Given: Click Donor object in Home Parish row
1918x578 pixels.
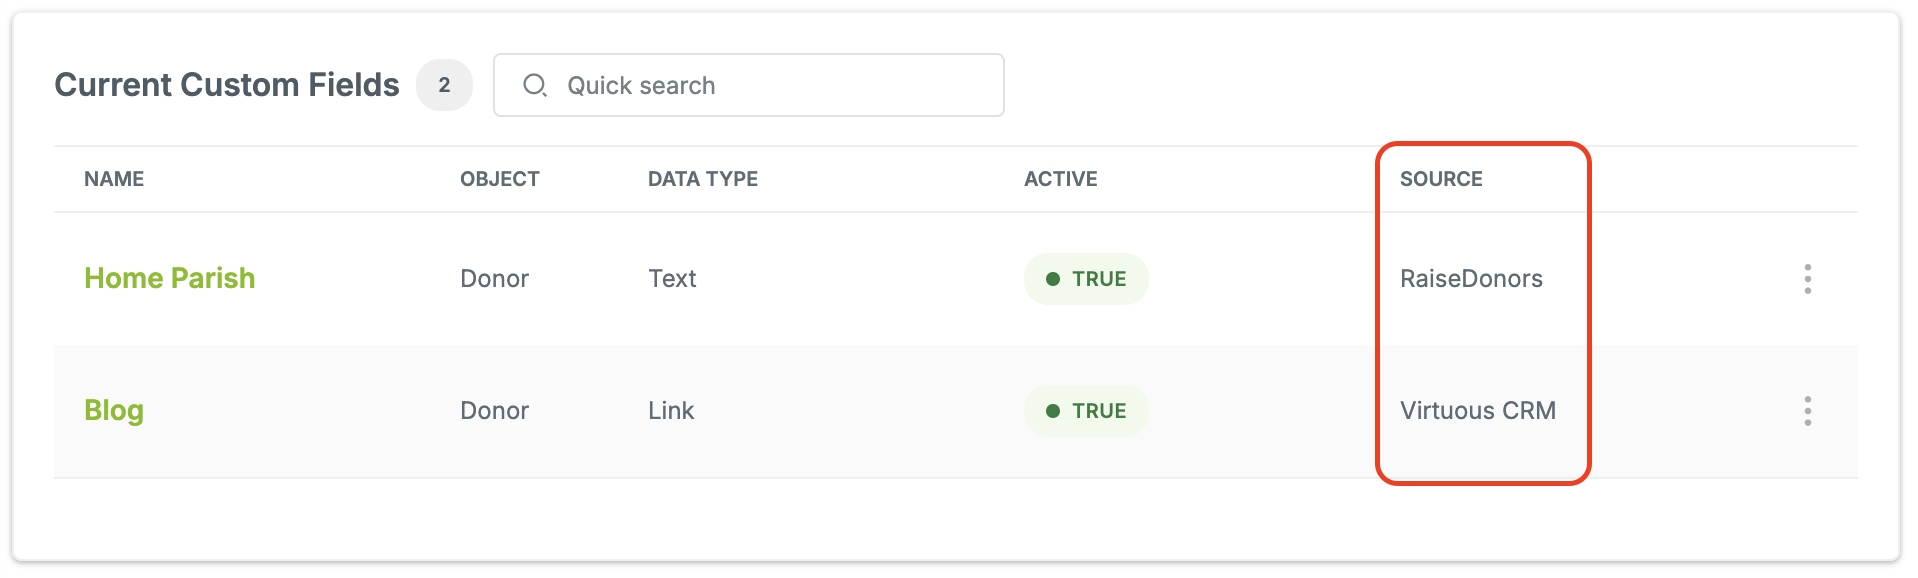Looking at the screenshot, I should pyautogui.click(x=494, y=279).
